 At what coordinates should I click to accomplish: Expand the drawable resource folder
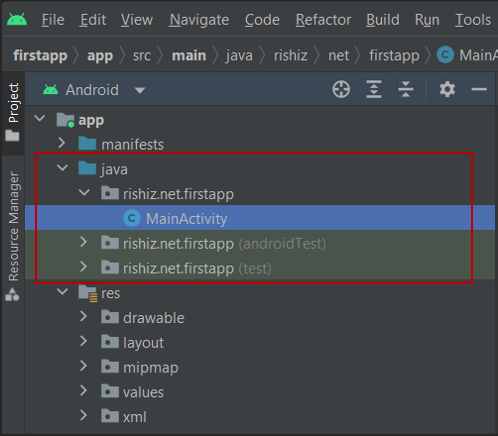click(83, 316)
